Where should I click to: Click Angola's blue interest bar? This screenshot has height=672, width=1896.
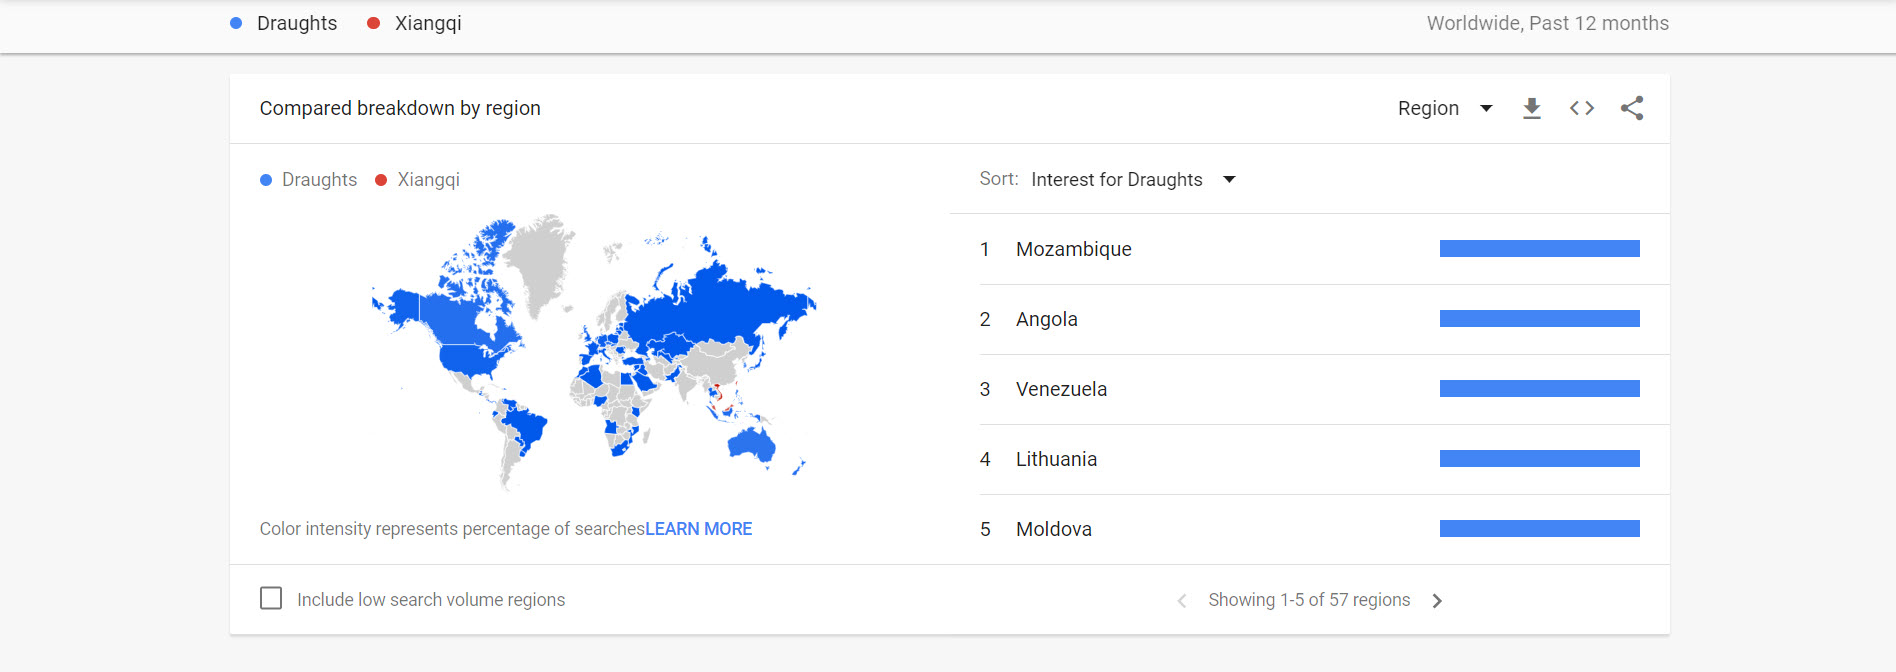pyautogui.click(x=1539, y=319)
